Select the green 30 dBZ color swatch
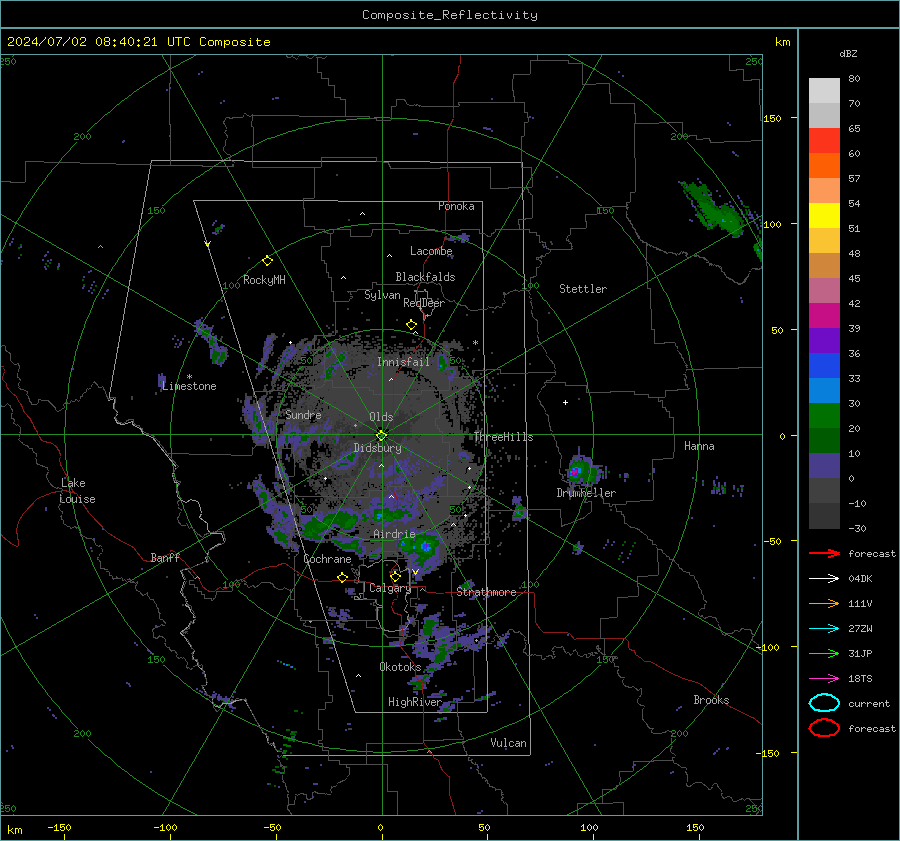 (x=824, y=416)
